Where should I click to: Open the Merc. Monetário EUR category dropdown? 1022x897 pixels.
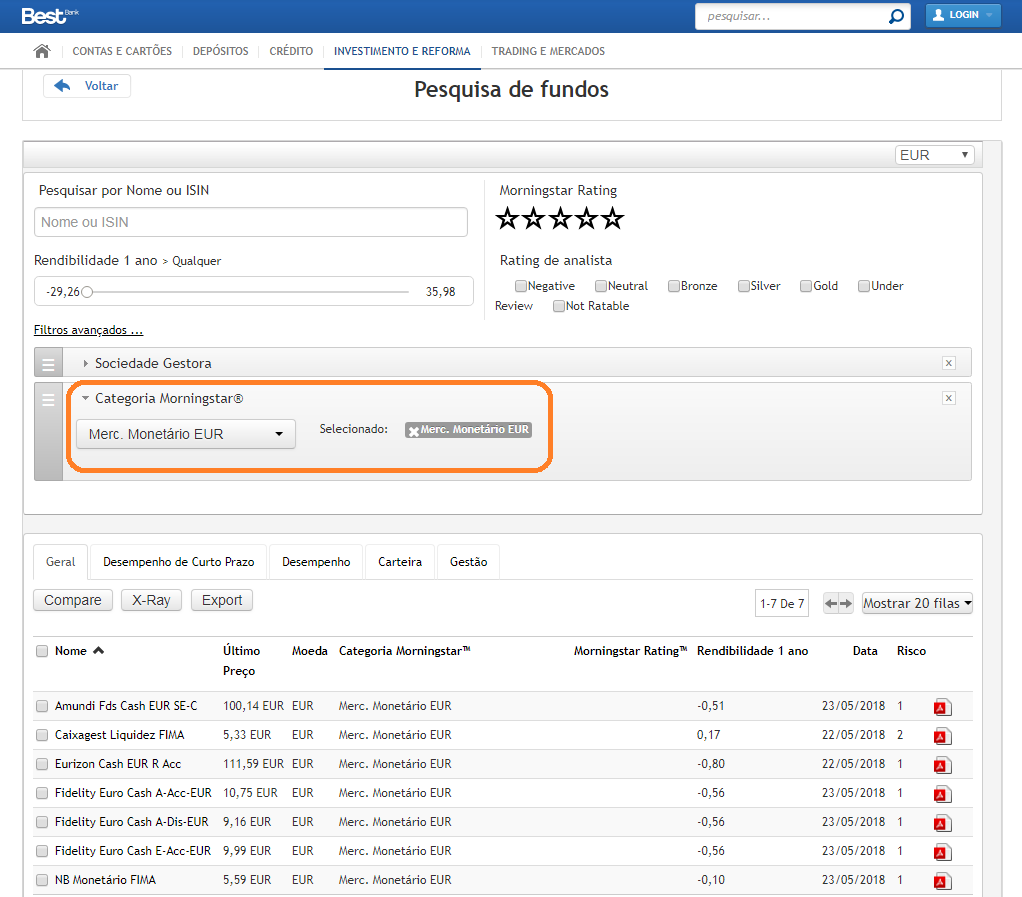(x=186, y=434)
